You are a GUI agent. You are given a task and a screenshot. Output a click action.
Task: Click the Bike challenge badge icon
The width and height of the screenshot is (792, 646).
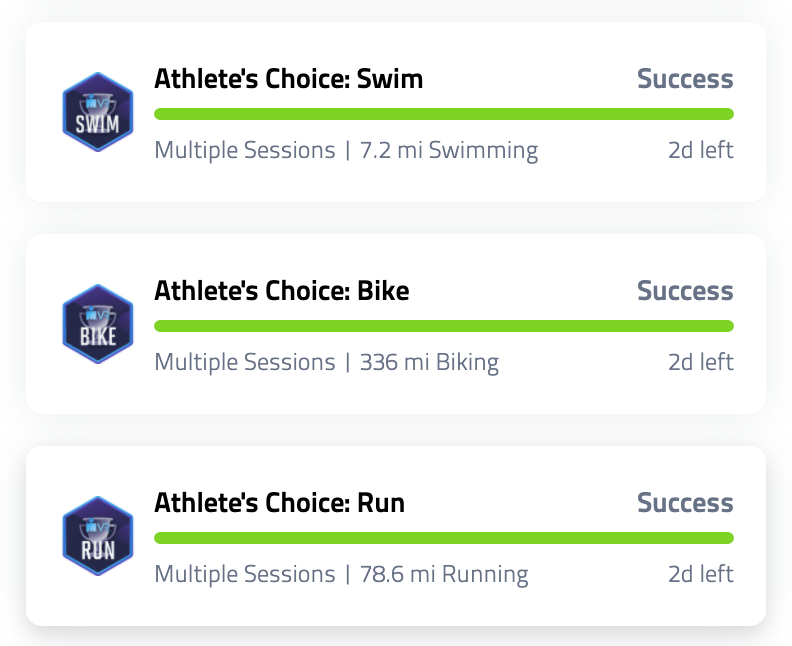(x=98, y=324)
